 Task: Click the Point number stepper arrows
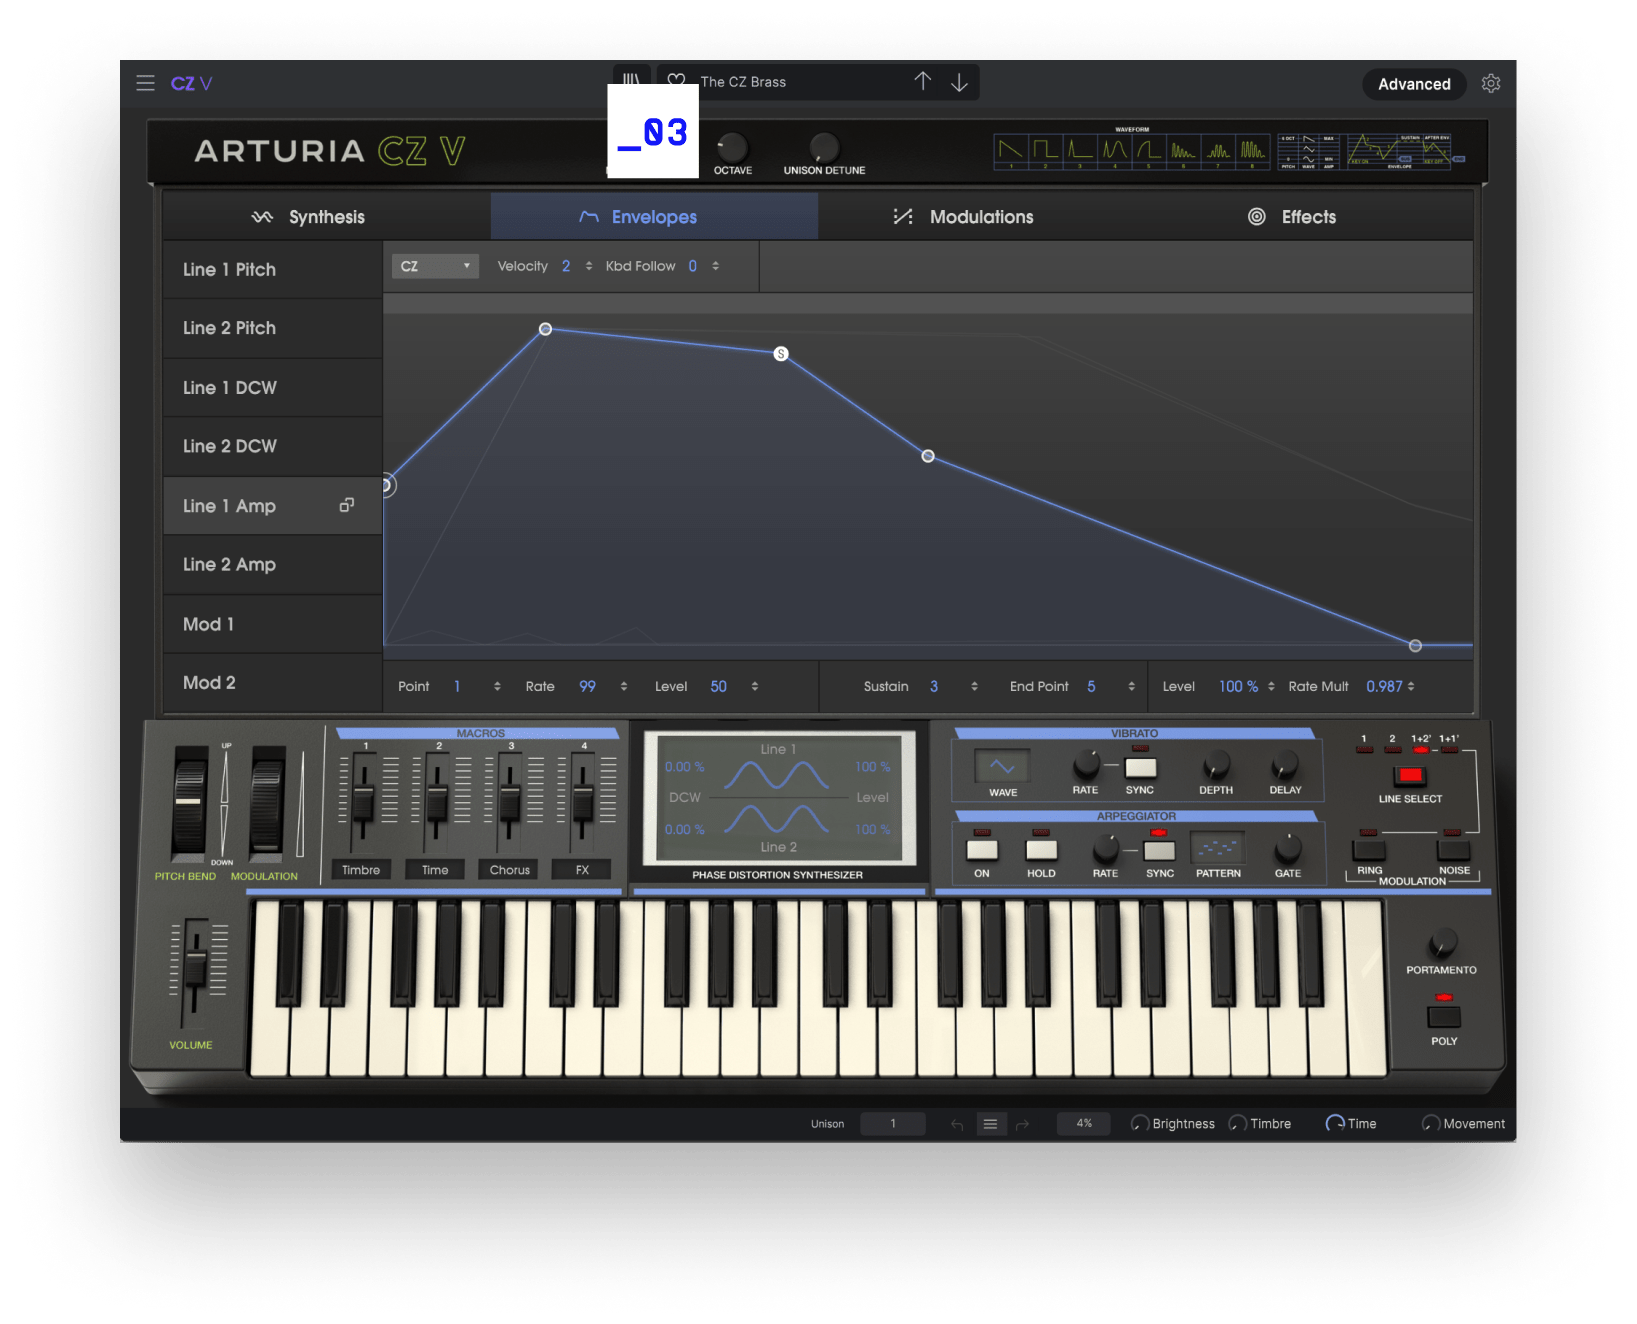click(x=497, y=686)
